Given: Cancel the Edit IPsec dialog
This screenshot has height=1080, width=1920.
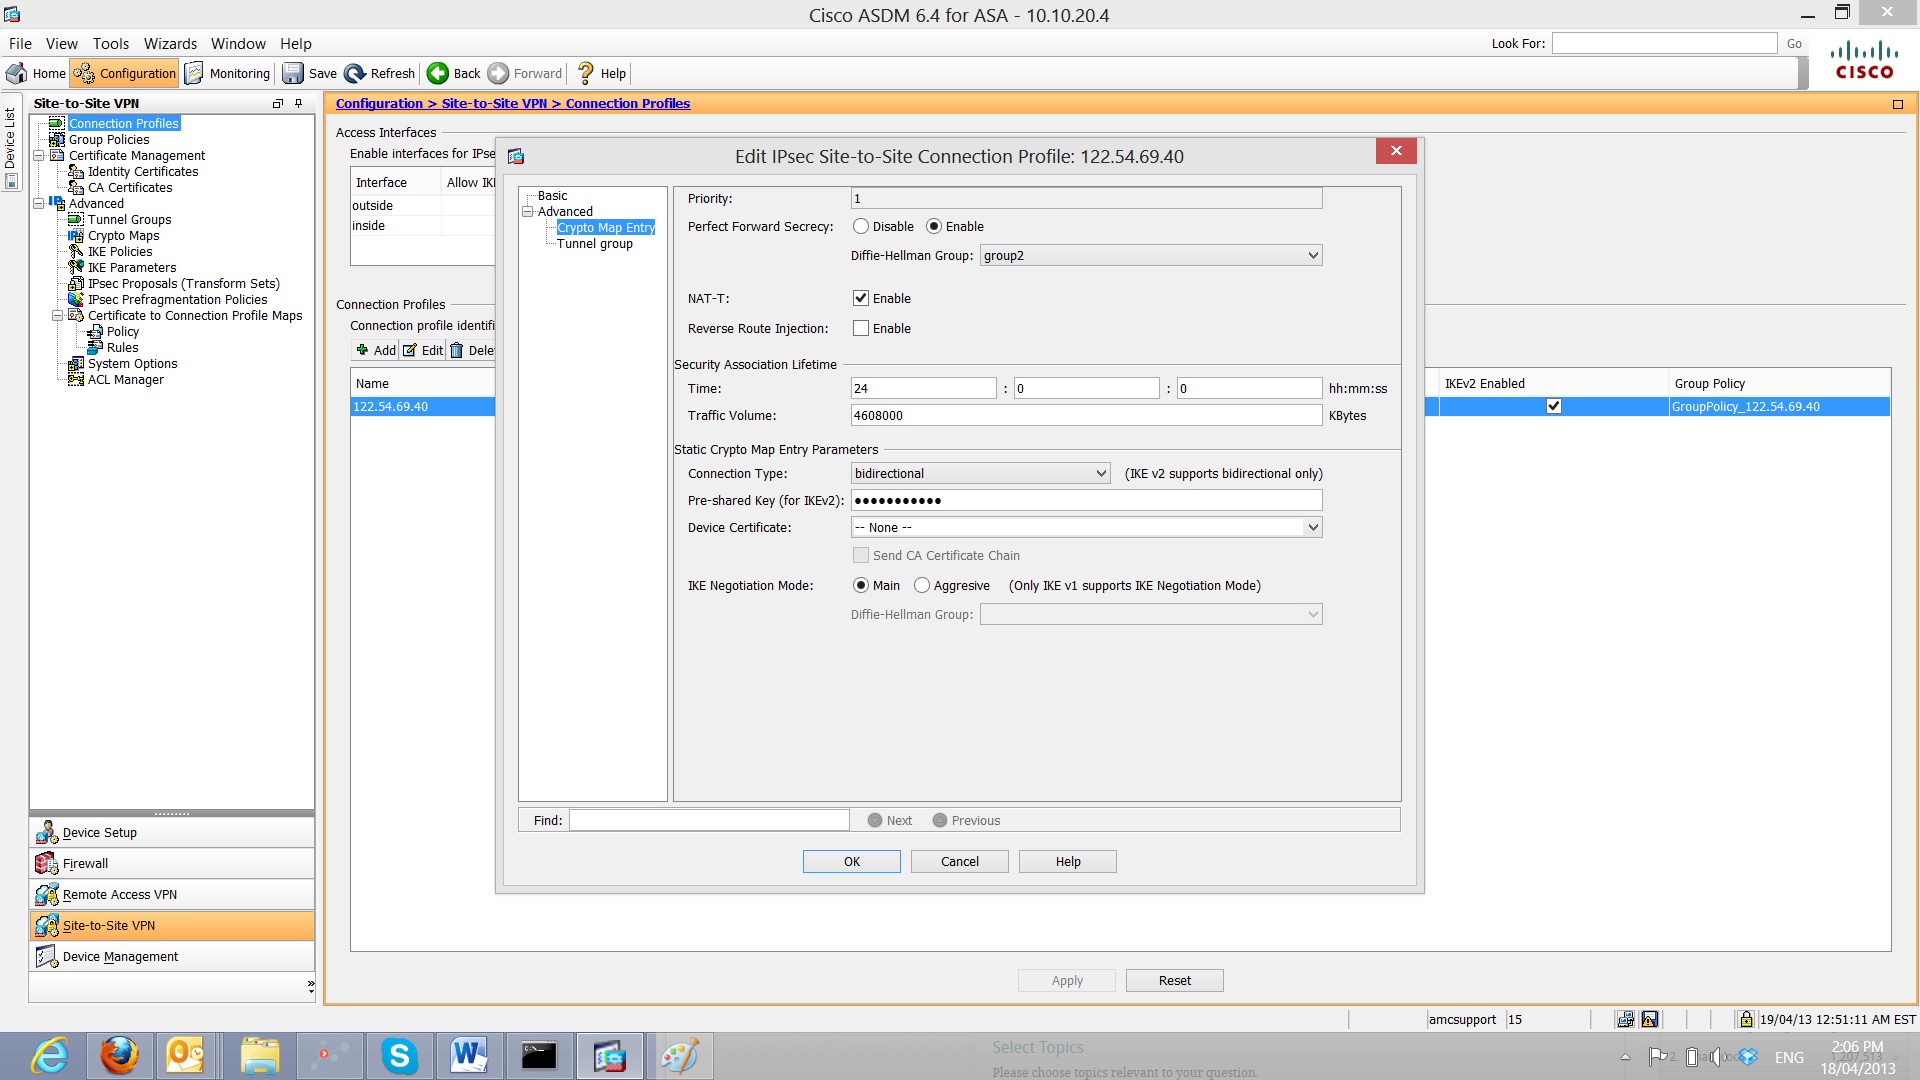Looking at the screenshot, I should (x=960, y=861).
